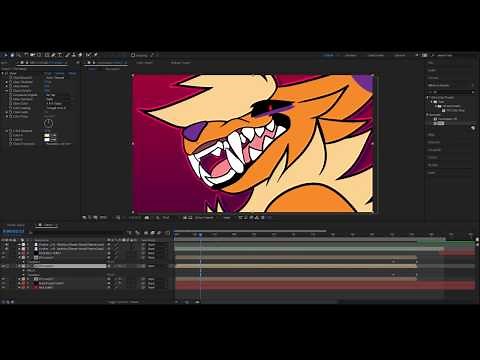Screen dimensions: 480x360
Task: Select the Composition viewer panel tab
Action: [107, 62]
